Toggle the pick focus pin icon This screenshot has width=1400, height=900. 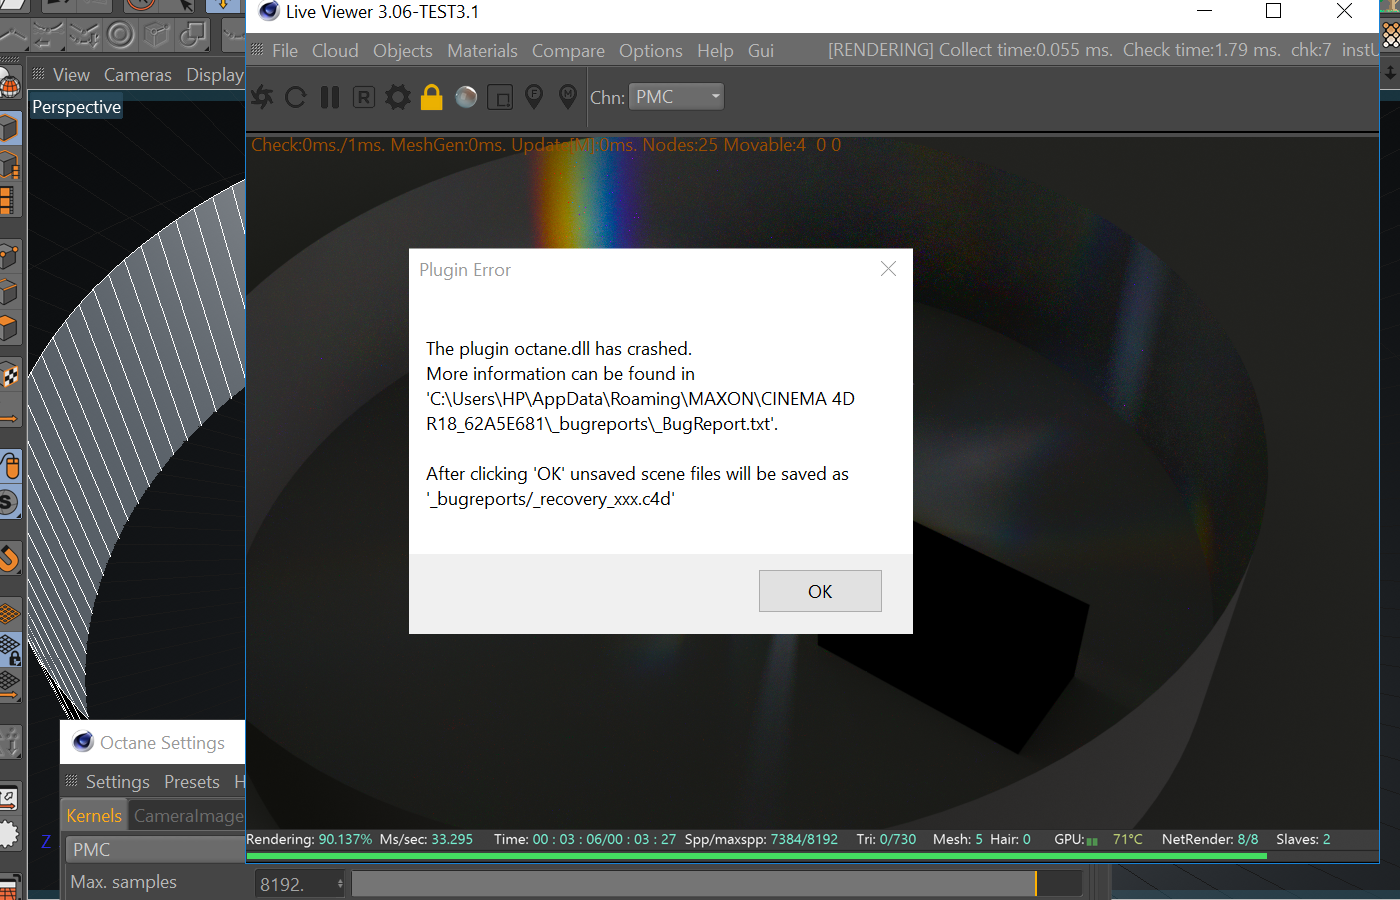pyautogui.click(x=534, y=97)
